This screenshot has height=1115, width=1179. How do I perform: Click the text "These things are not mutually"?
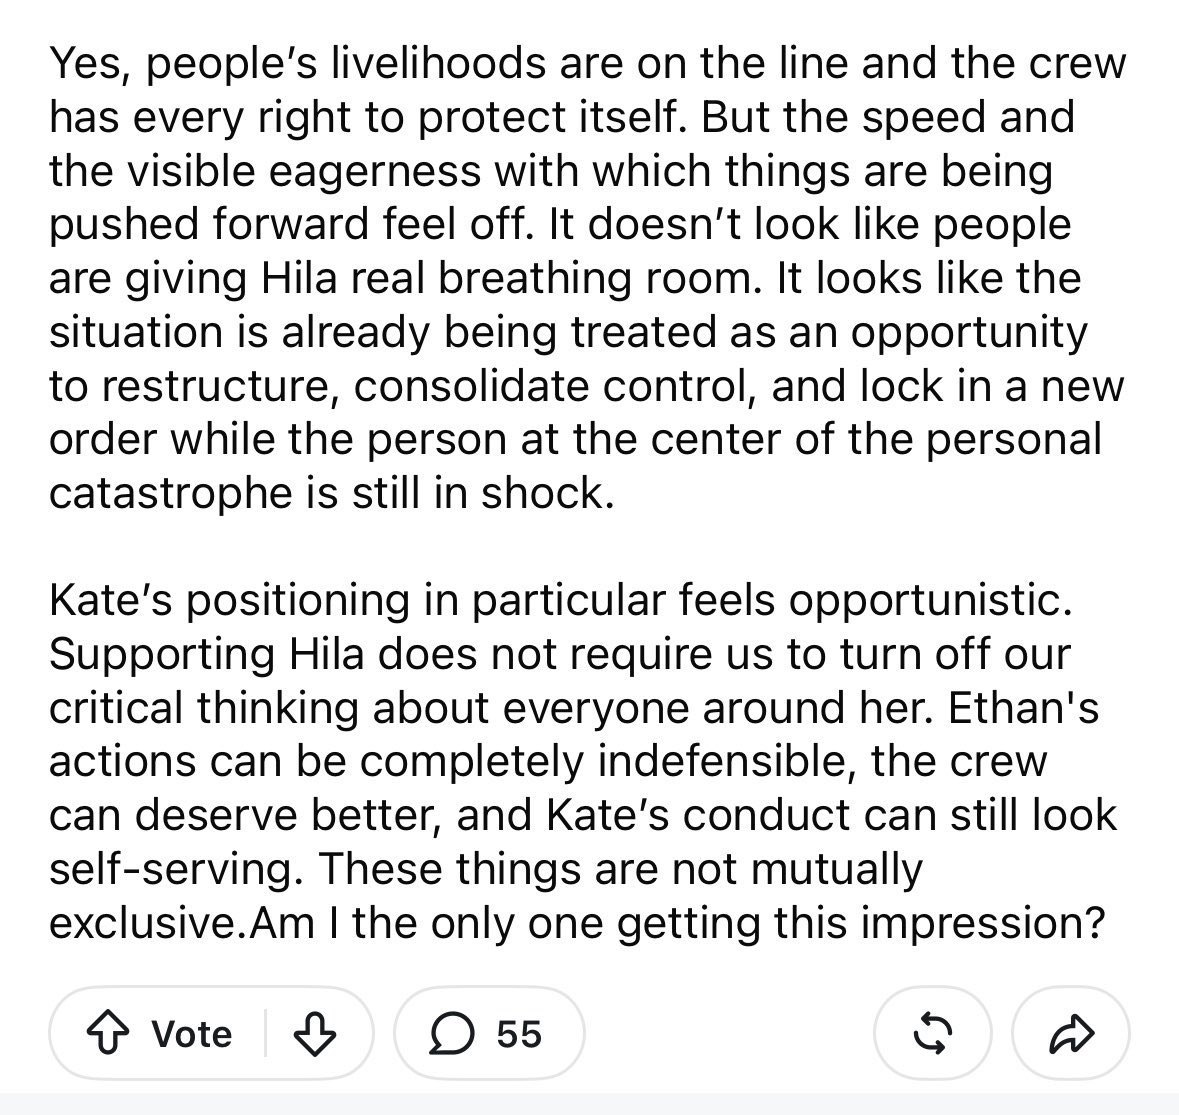point(620,869)
